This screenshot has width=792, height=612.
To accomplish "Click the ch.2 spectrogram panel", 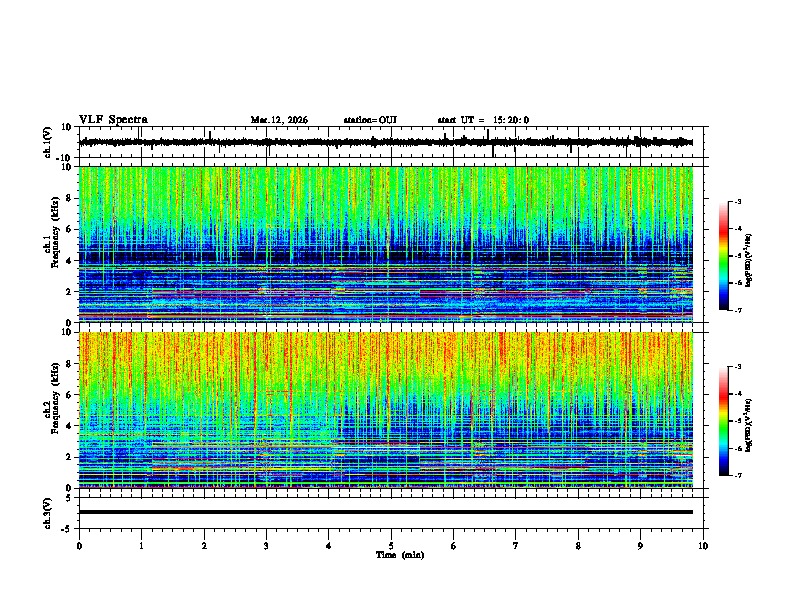I will (386, 410).
